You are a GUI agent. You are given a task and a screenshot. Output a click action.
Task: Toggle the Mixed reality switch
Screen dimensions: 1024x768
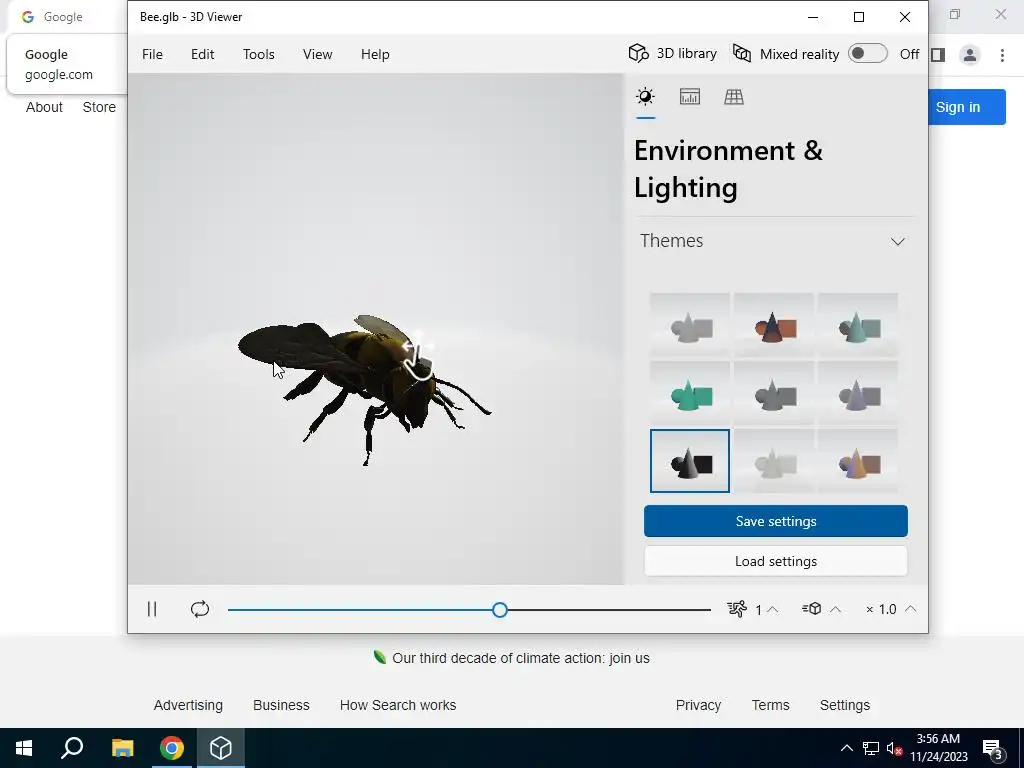pos(867,54)
